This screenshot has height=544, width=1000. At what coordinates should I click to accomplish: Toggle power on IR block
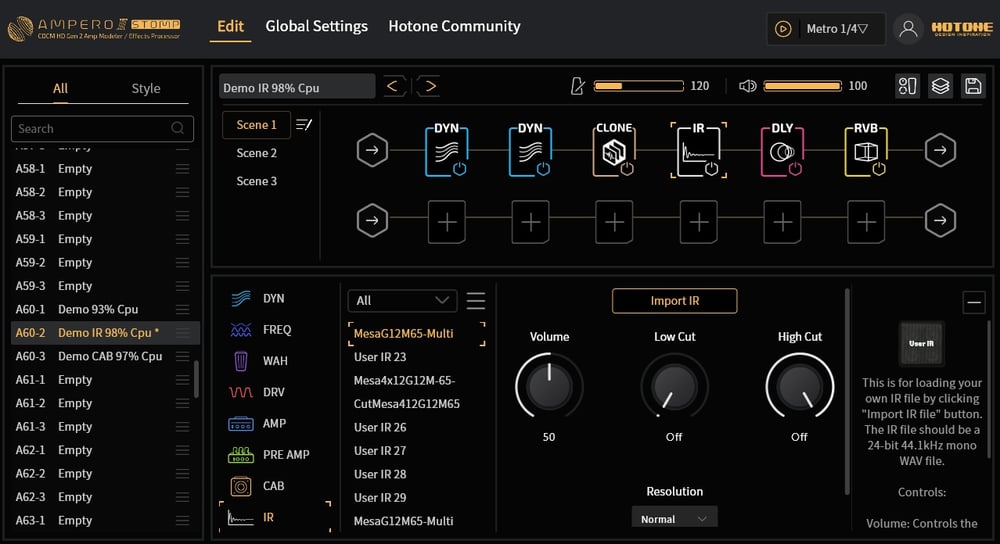[712, 169]
